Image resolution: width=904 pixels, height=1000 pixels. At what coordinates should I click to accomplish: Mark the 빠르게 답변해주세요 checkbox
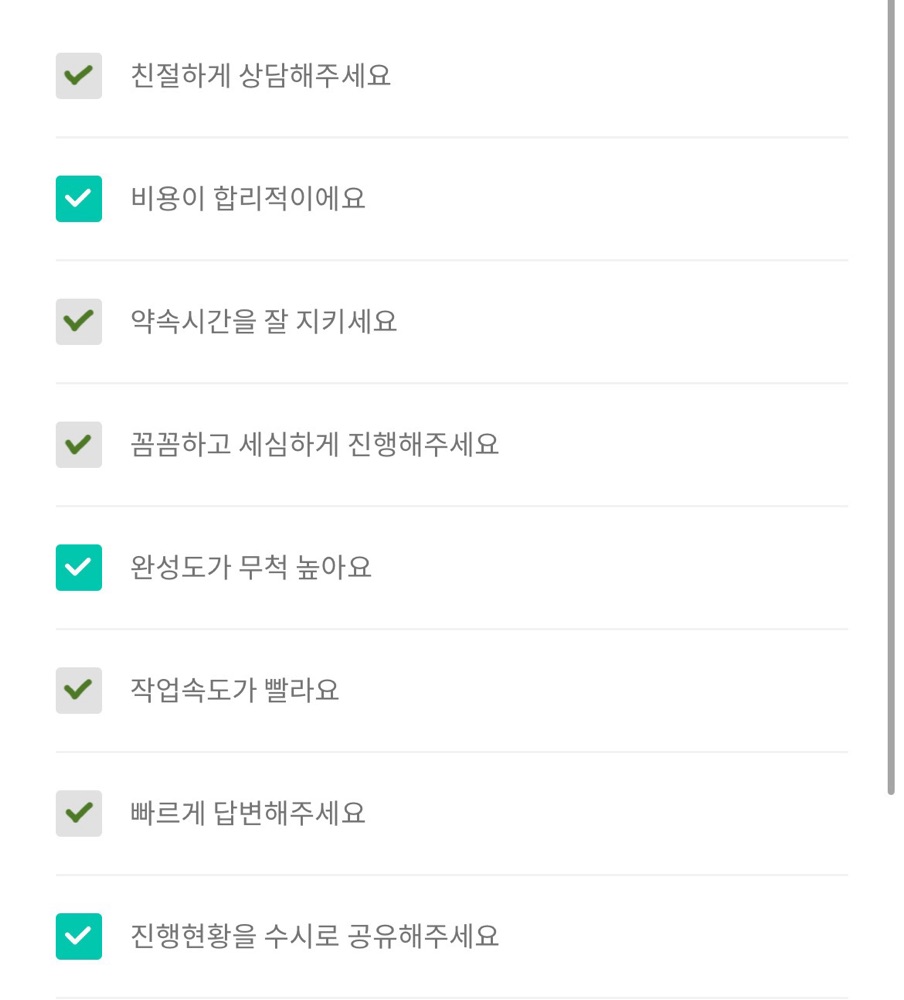tap(78, 813)
